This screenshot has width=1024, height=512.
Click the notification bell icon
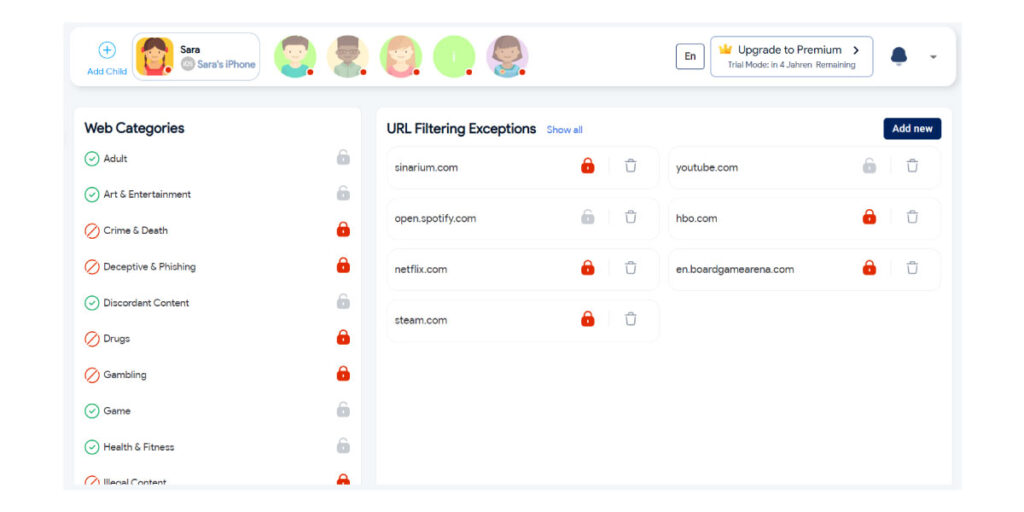coord(898,56)
